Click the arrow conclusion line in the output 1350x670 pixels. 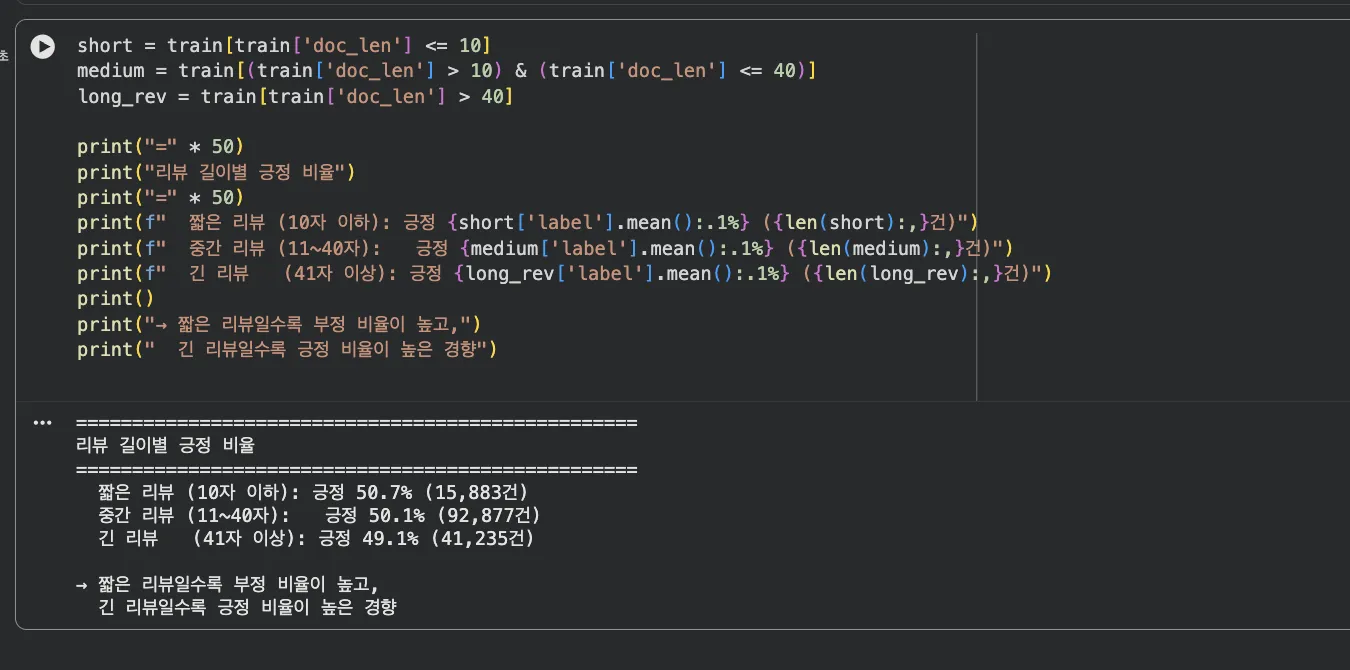coord(230,584)
